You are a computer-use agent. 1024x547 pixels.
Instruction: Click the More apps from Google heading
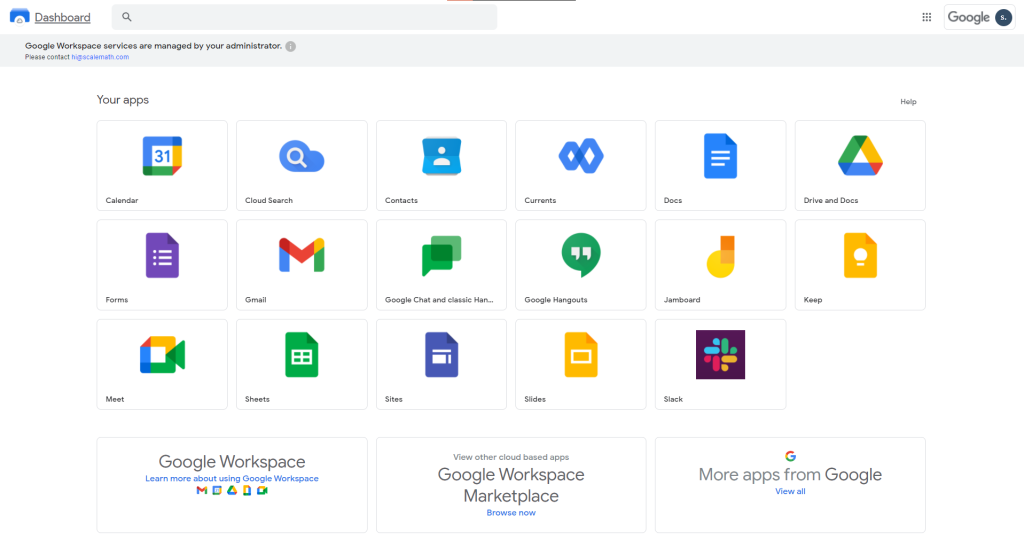tap(790, 475)
